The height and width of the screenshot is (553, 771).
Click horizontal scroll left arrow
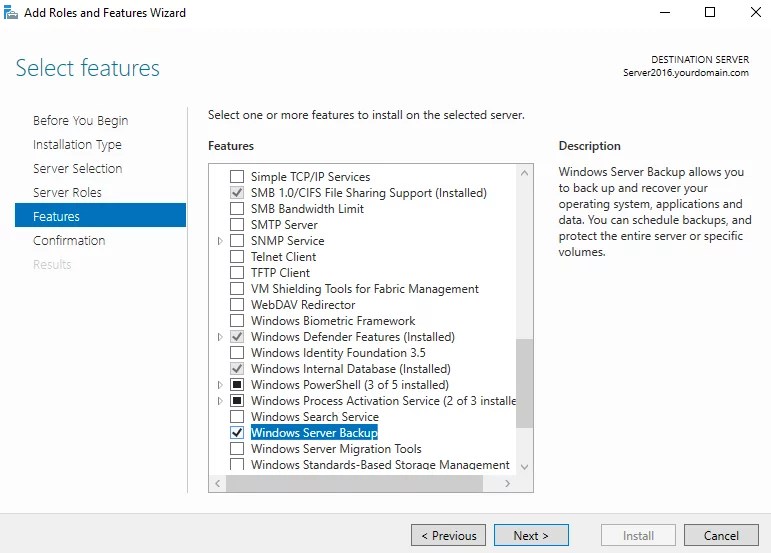(x=217, y=483)
